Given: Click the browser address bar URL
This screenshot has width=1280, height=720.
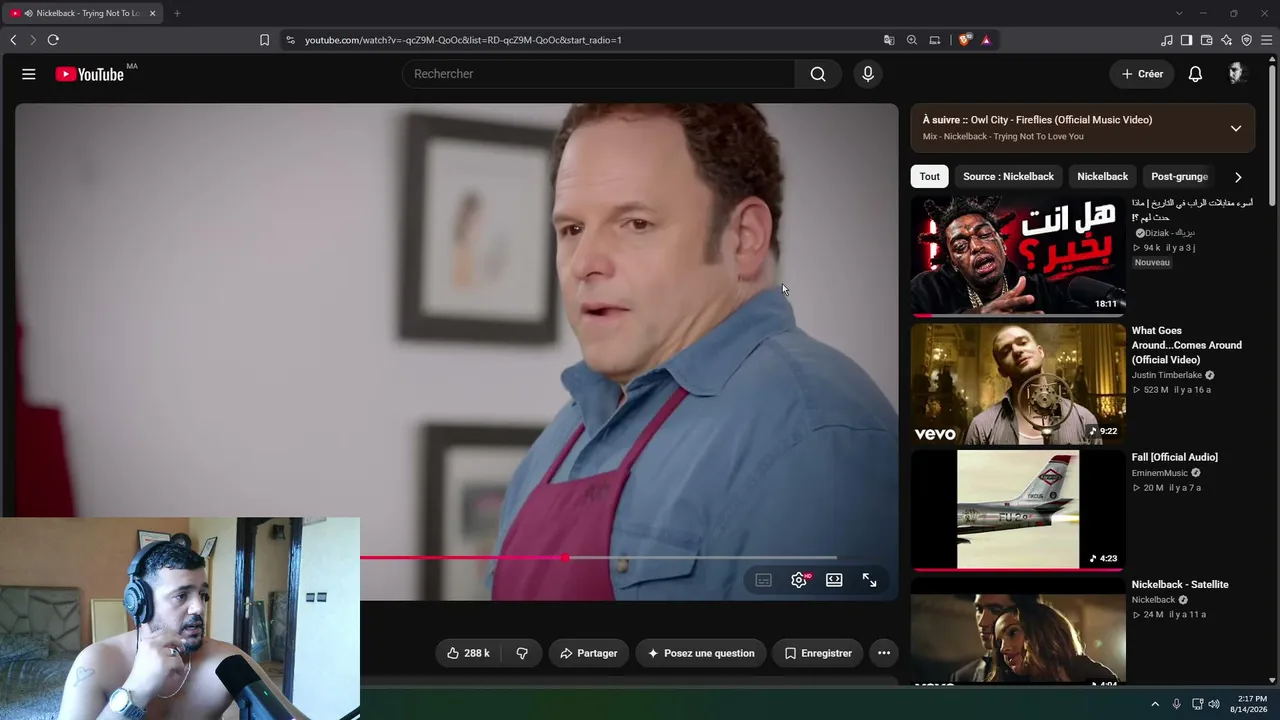Looking at the screenshot, I should (x=463, y=40).
